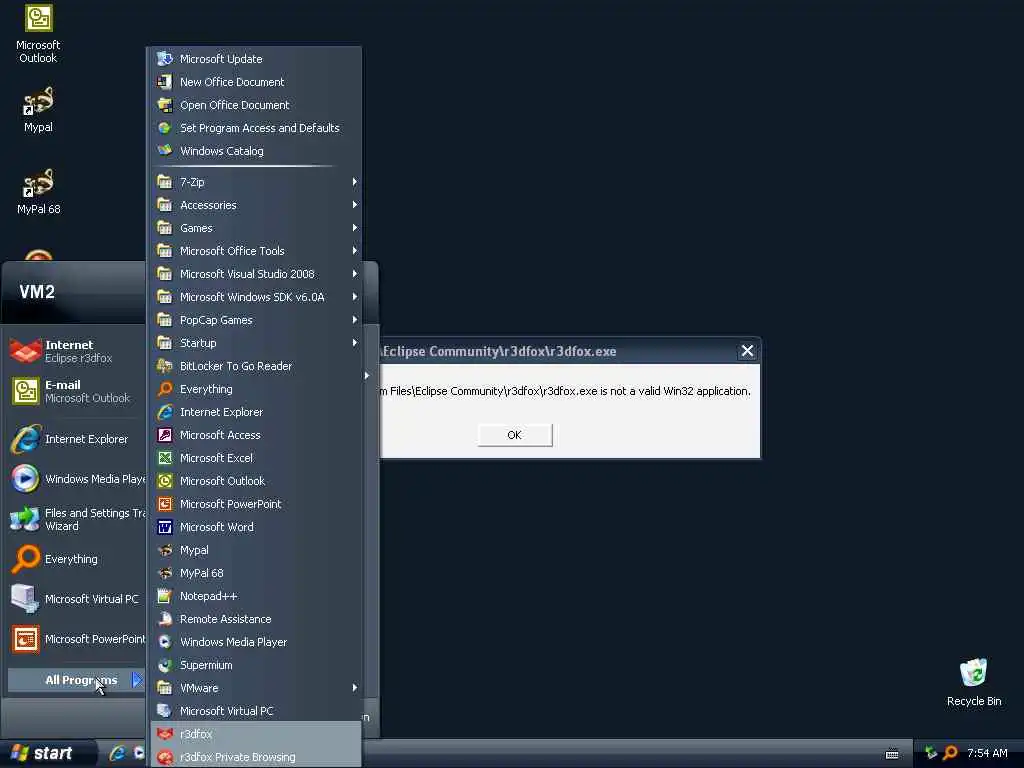Open Microsoft PowerPoint in All Programs list
1024x768 pixels.
[x=255, y=504]
